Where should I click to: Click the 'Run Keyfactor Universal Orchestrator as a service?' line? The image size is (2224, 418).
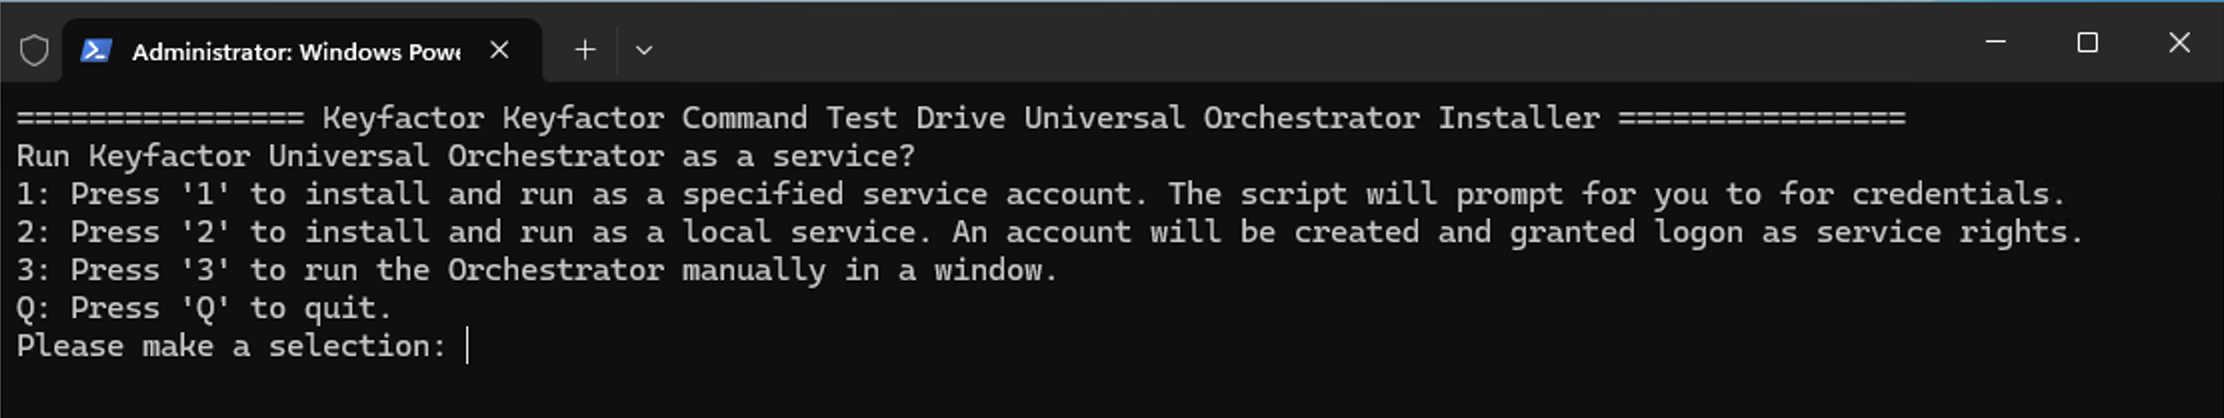click(465, 157)
